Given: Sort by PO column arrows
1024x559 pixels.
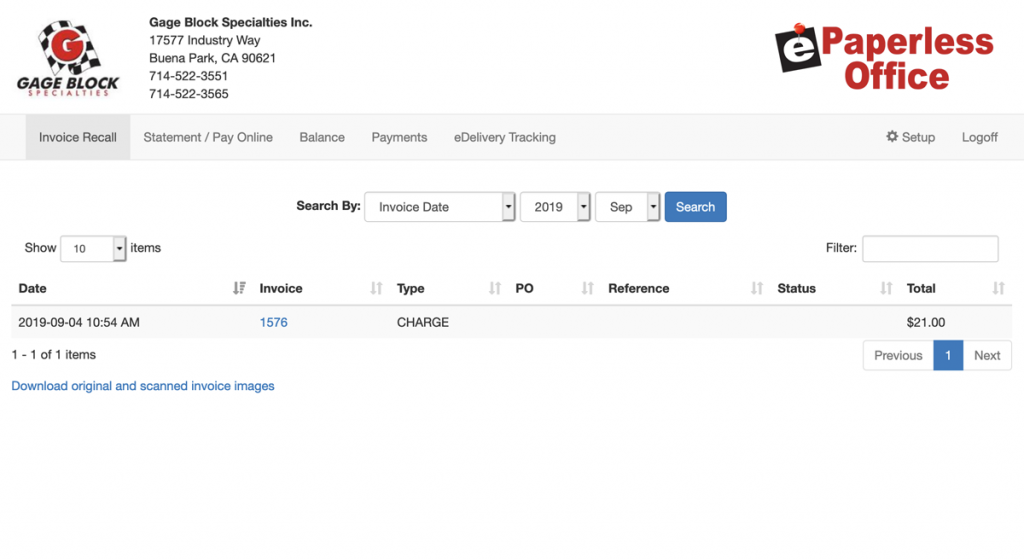Looking at the screenshot, I should 588,288.
